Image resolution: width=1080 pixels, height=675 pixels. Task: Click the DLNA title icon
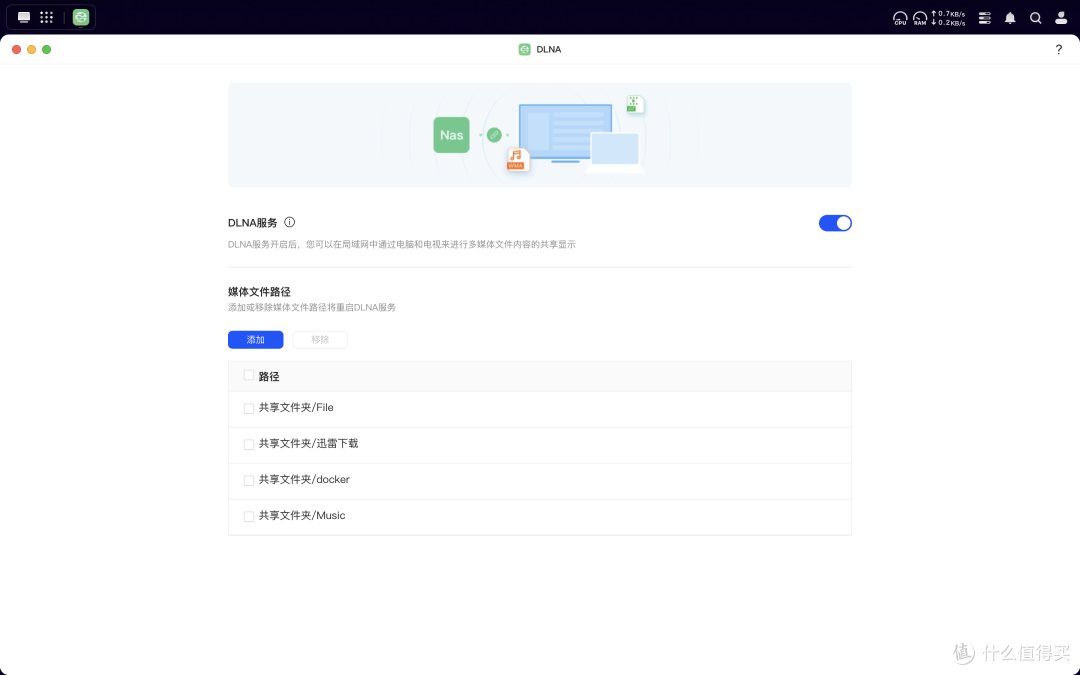[524, 50]
